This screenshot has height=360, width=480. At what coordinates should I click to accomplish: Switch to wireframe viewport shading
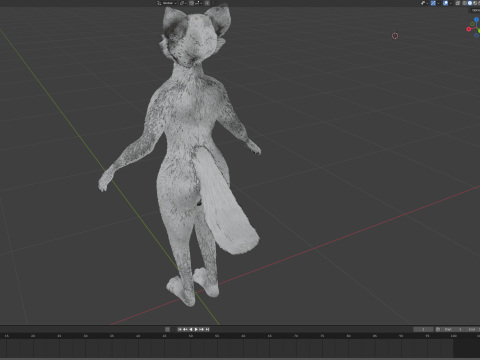[x=465, y=3]
